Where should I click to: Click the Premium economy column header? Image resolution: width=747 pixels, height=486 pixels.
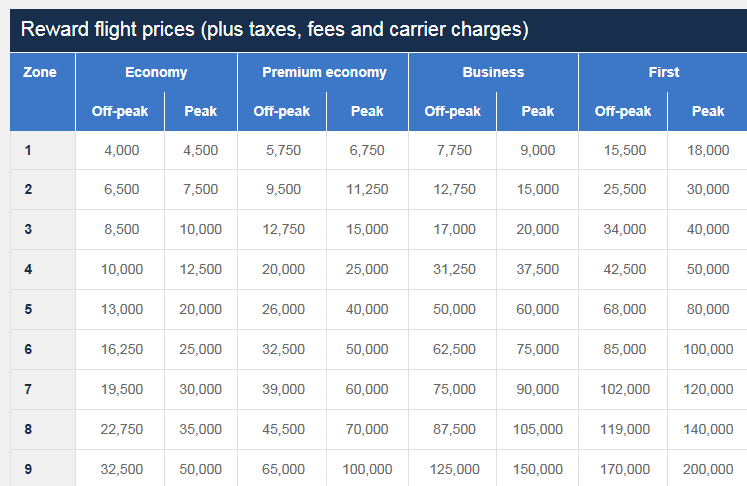(x=323, y=72)
